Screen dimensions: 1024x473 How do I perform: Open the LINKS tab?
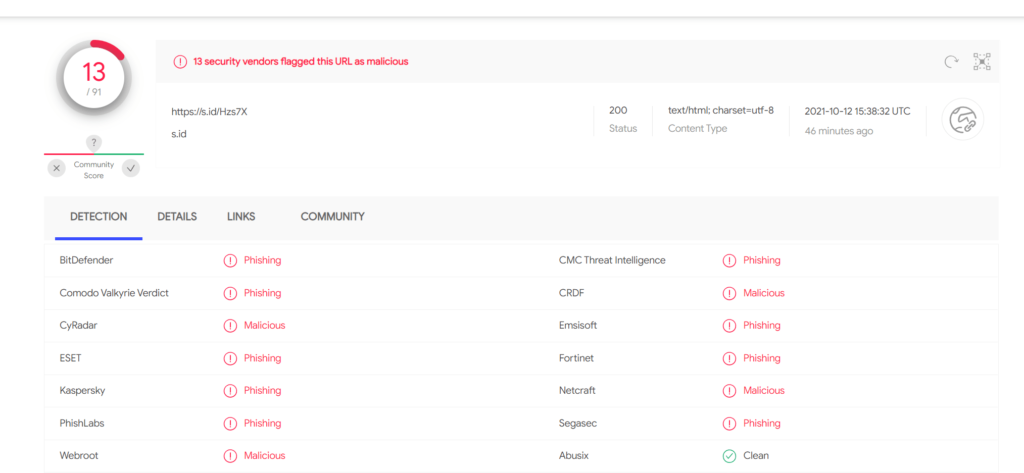[241, 217]
